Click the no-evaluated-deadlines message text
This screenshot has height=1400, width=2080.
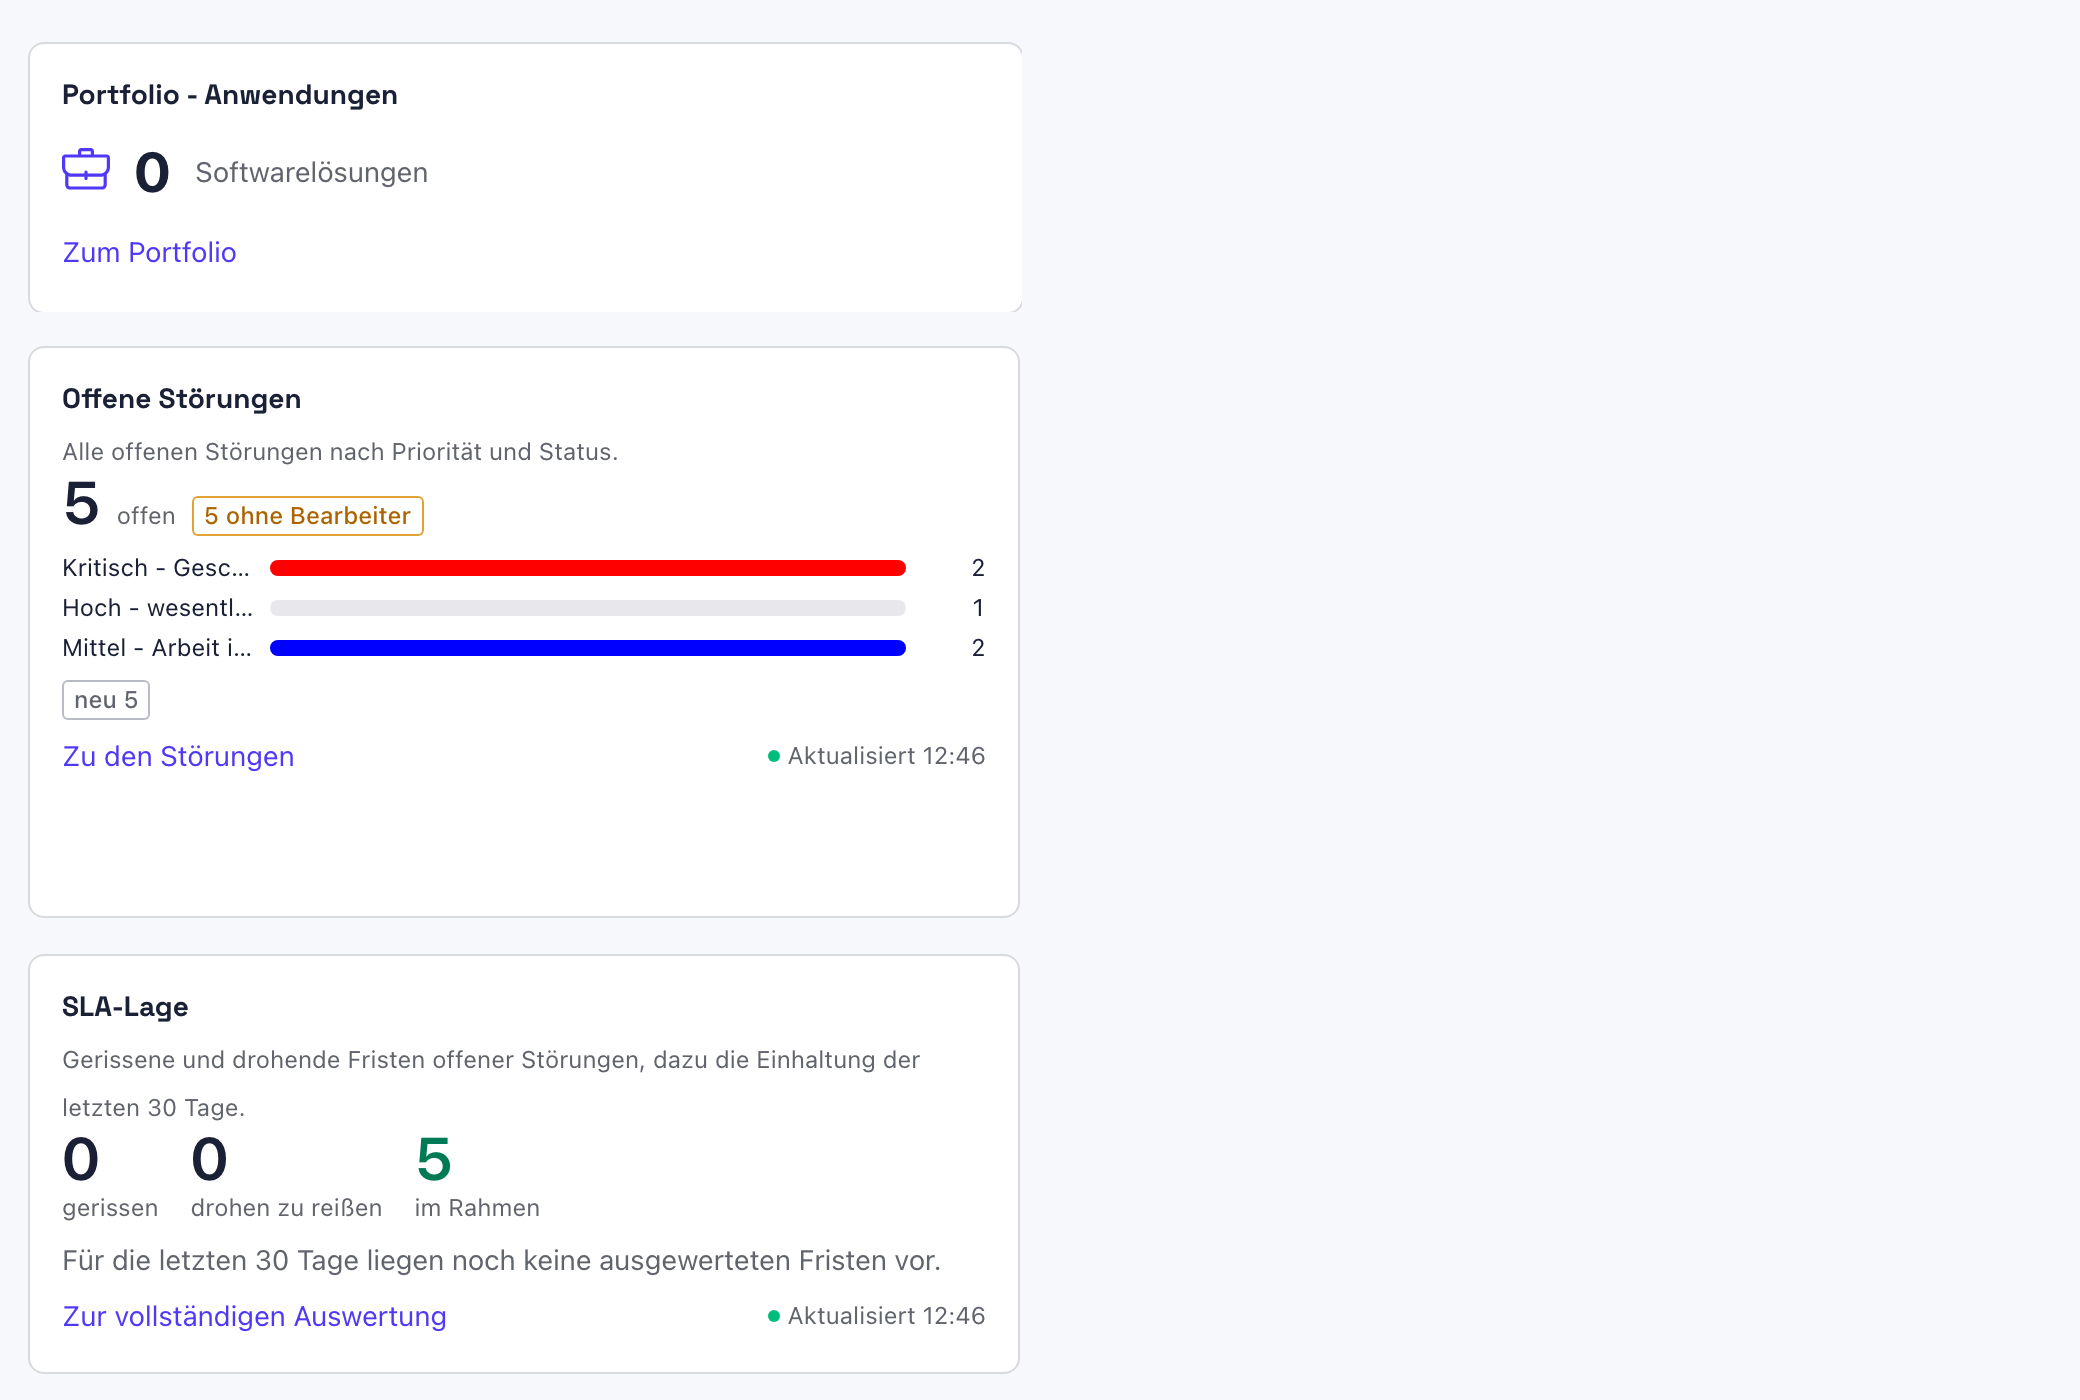(x=502, y=1260)
